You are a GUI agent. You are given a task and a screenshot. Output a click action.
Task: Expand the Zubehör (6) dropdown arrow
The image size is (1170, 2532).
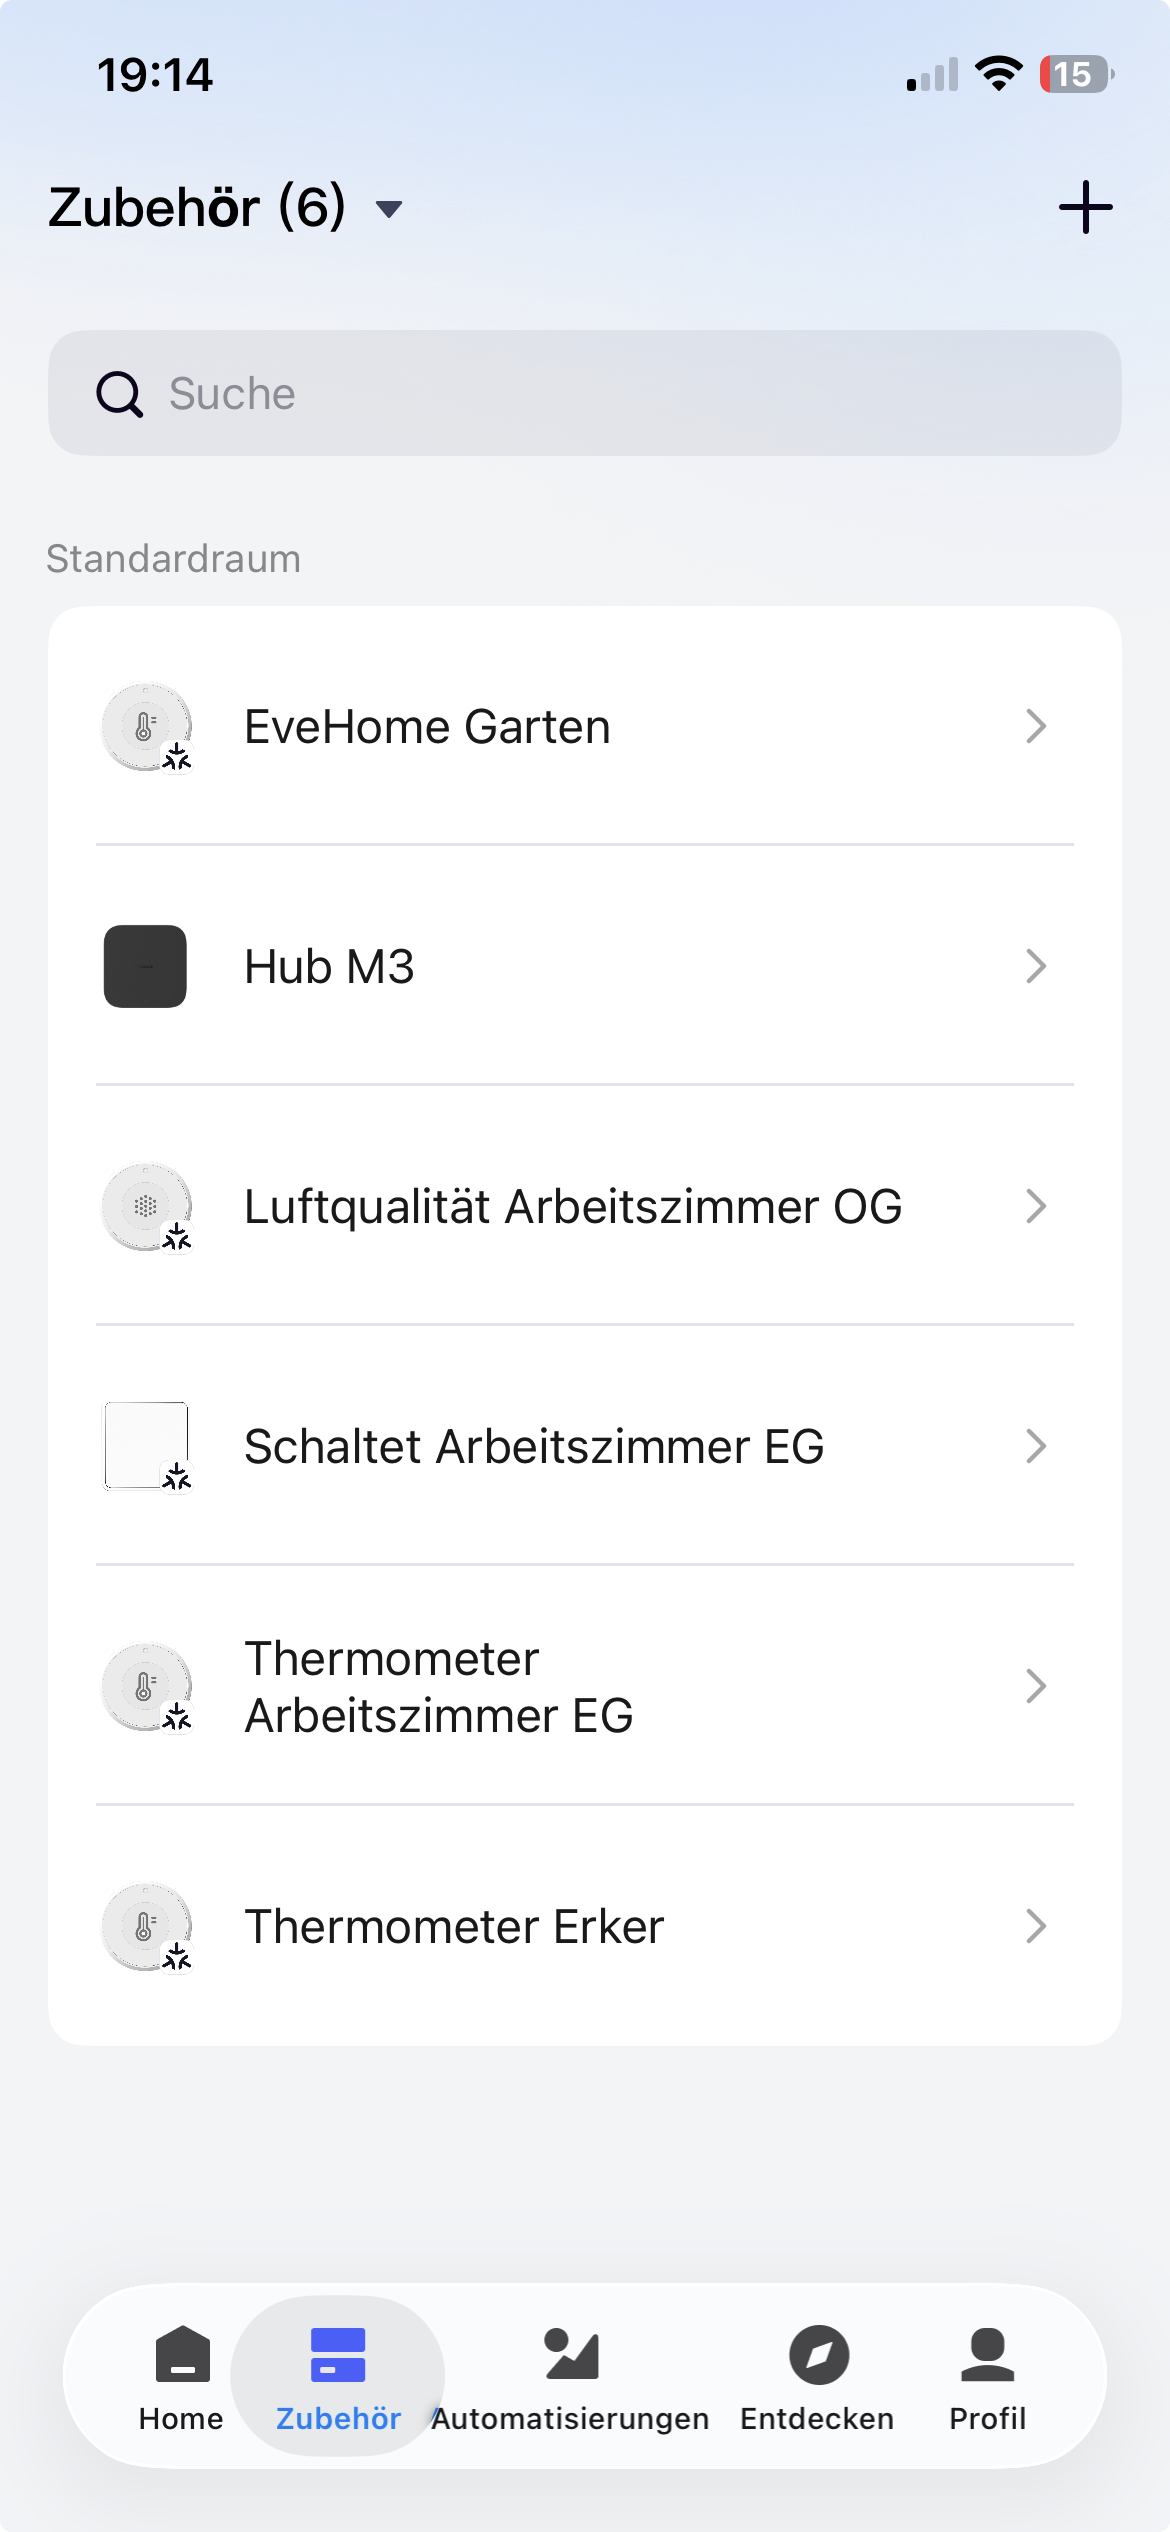388,209
